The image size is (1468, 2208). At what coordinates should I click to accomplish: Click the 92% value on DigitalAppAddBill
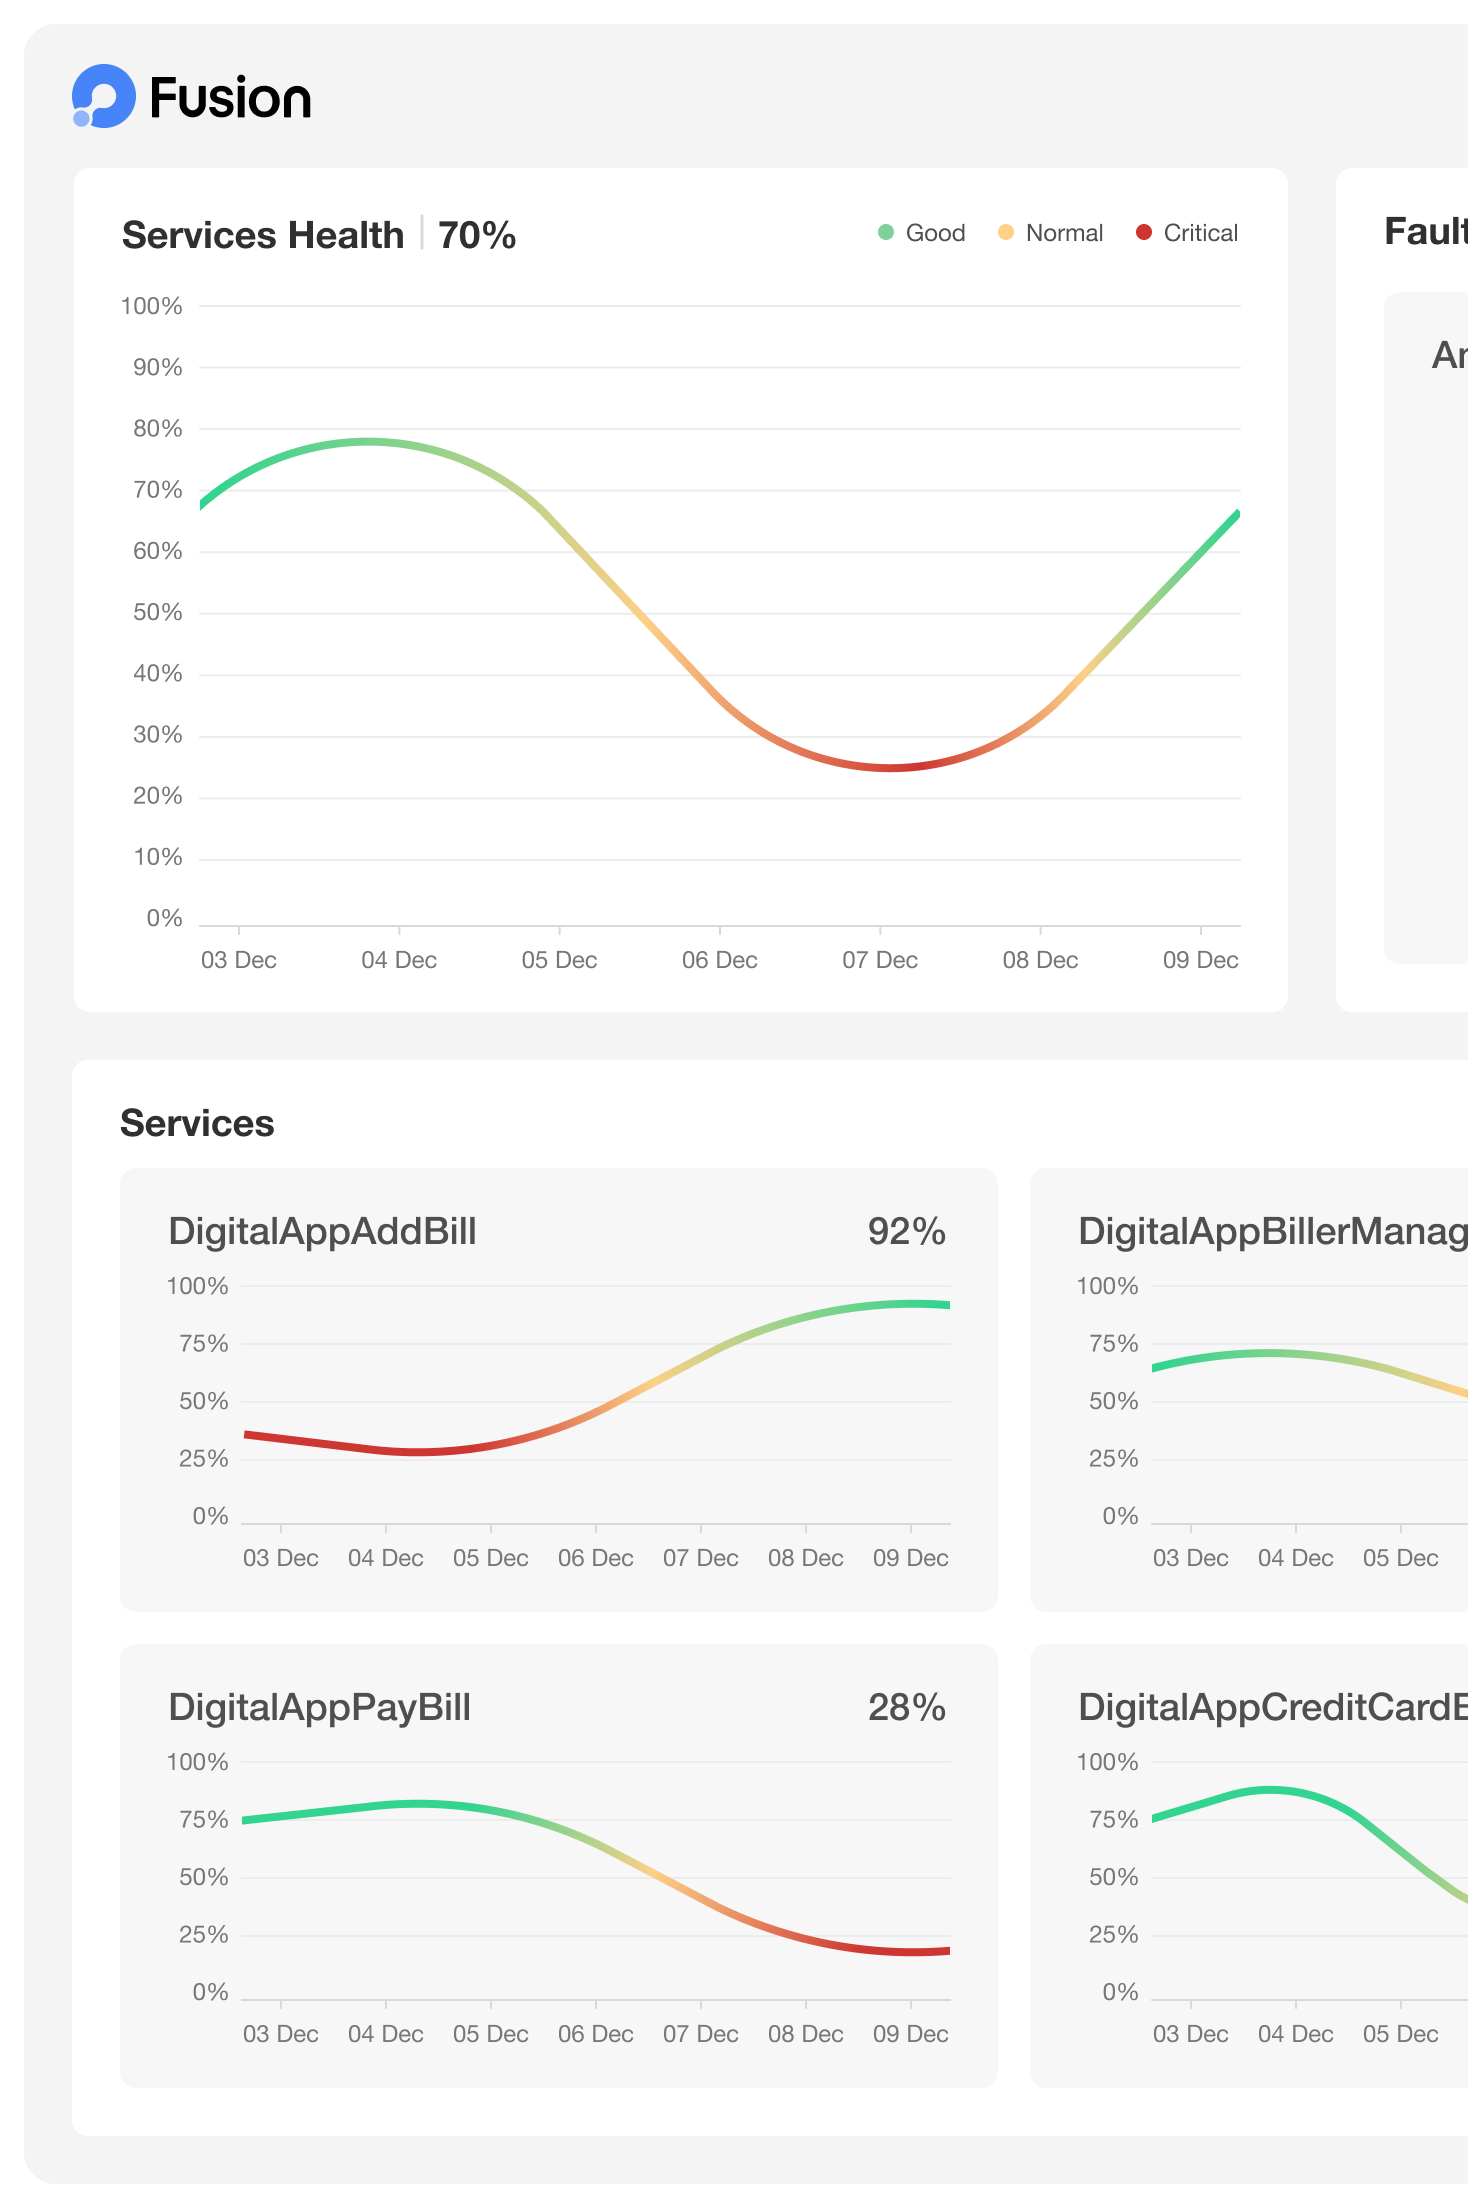click(906, 1231)
